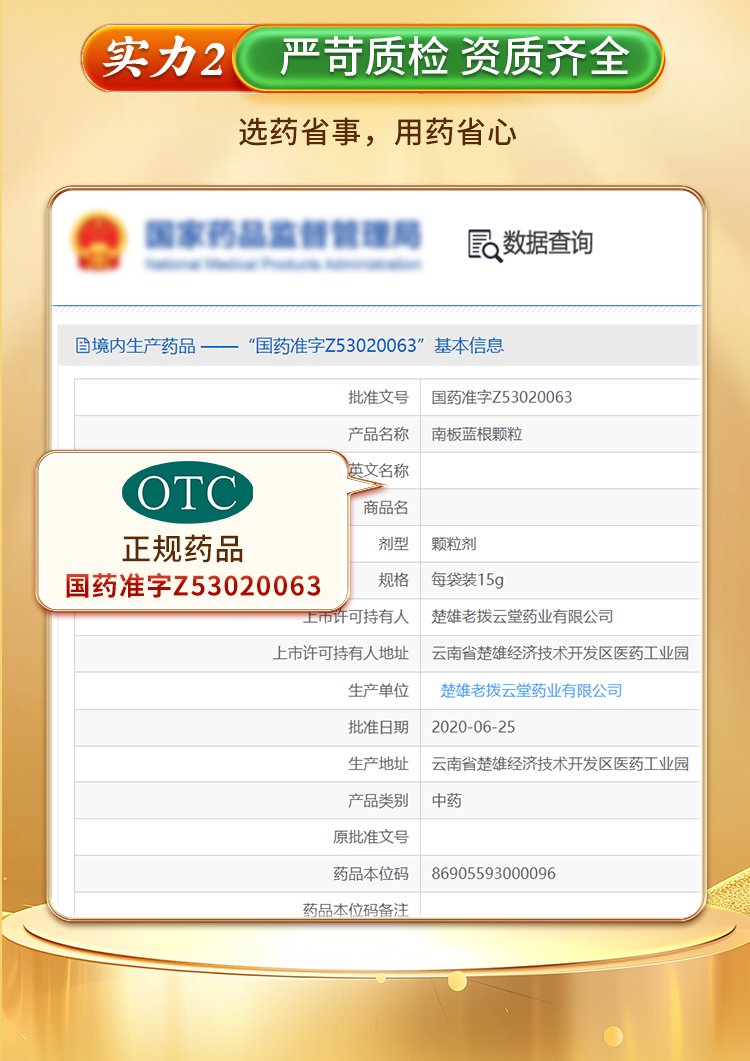Select the 规格 label cell
This screenshot has width=750, height=1061.
(393, 580)
